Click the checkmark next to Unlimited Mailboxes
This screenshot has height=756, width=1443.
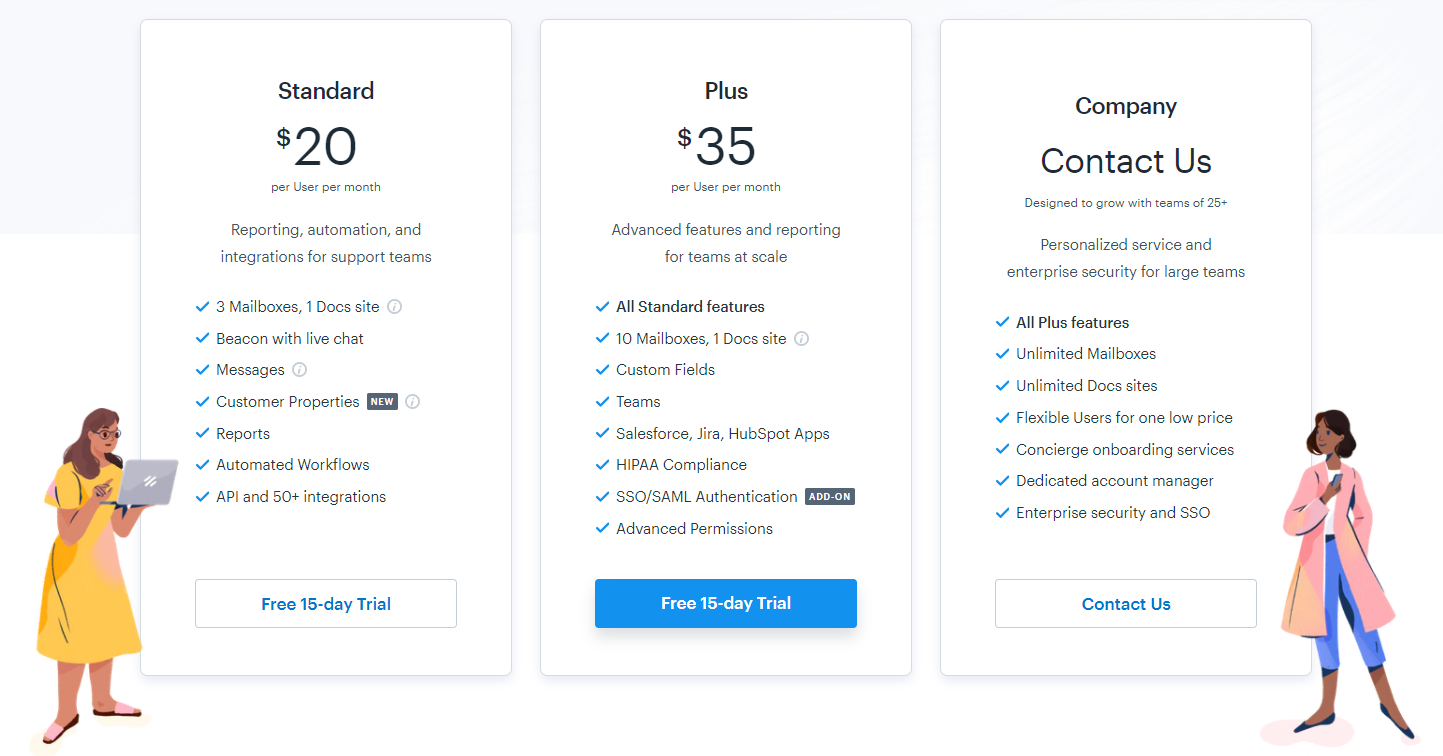point(1002,354)
